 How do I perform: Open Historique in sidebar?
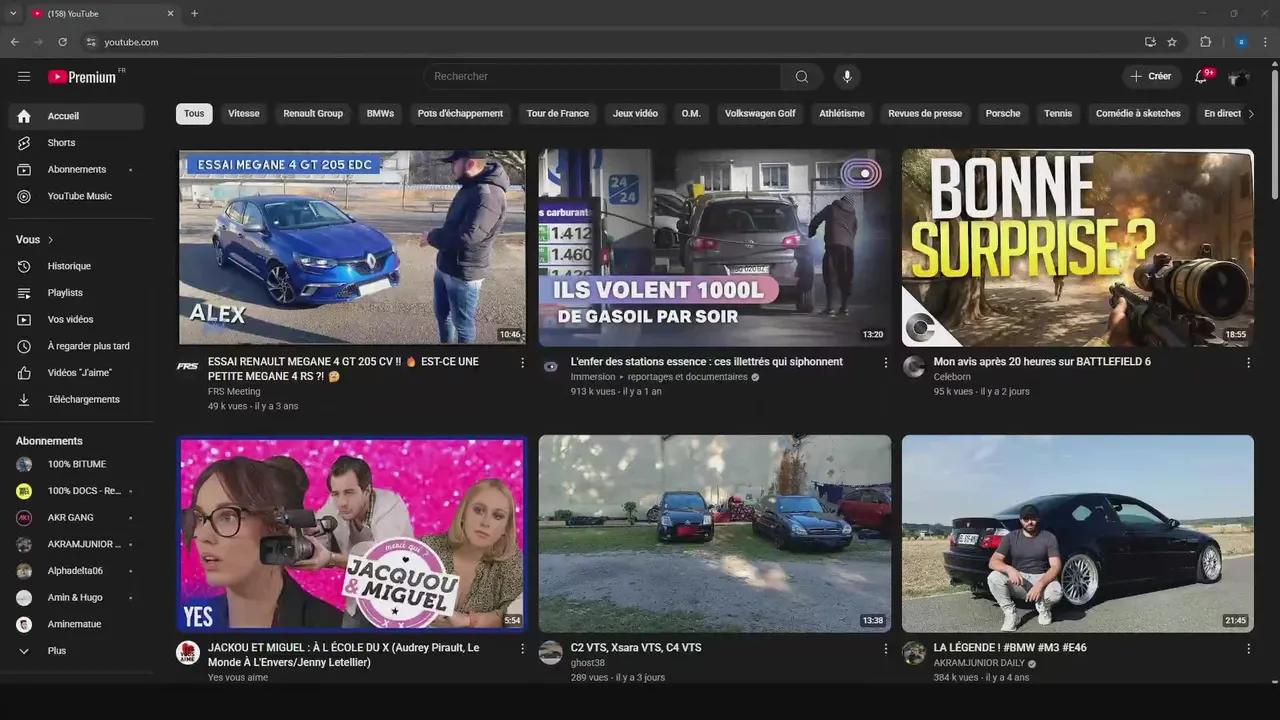(76, 266)
